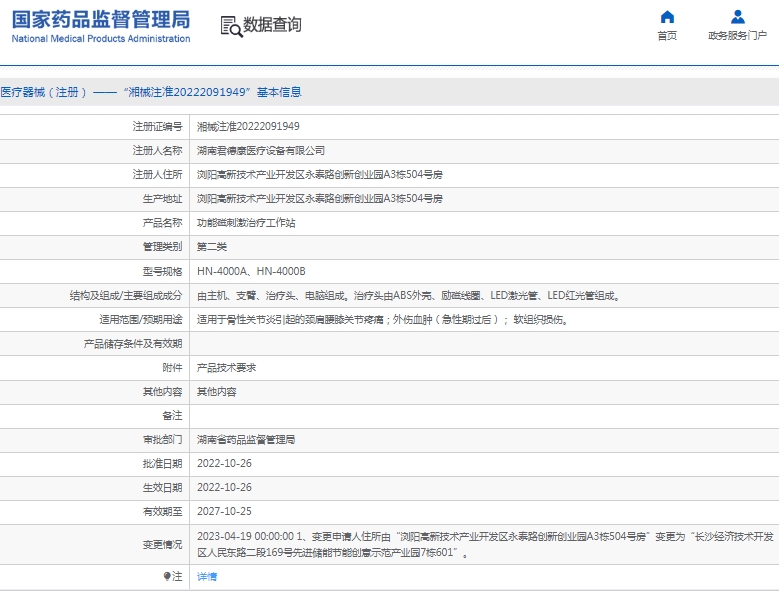Click the 结构及组成 composition description
Viewport: 779px width, 595px height.
[x=409, y=296]
